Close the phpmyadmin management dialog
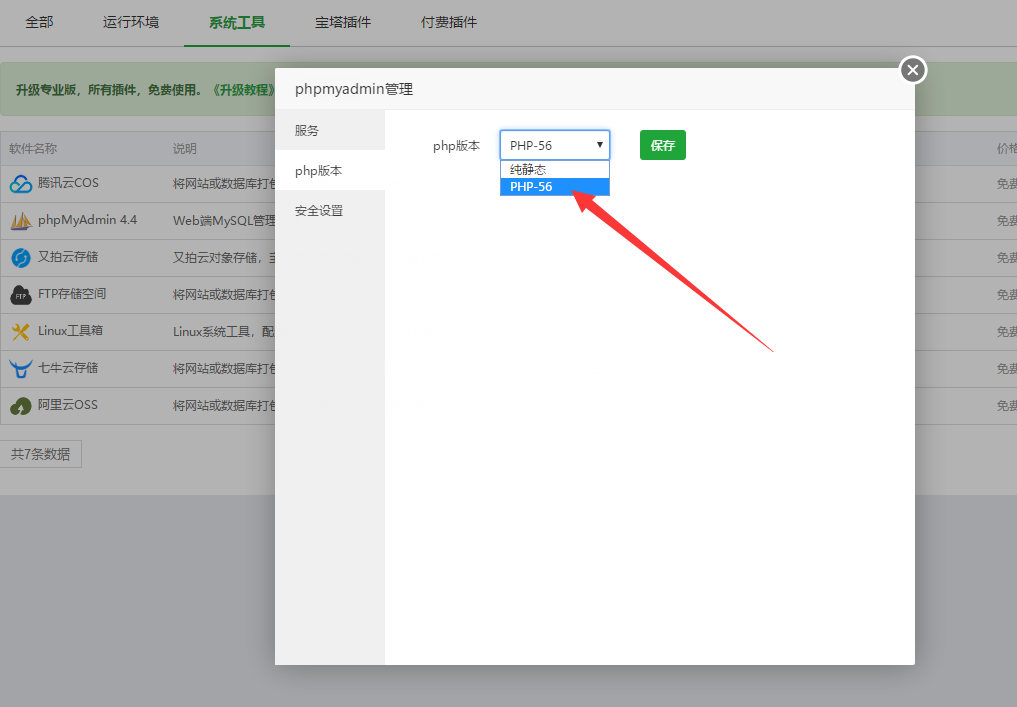This screenshot has height=707, width=1017. [x=912, y=70]
